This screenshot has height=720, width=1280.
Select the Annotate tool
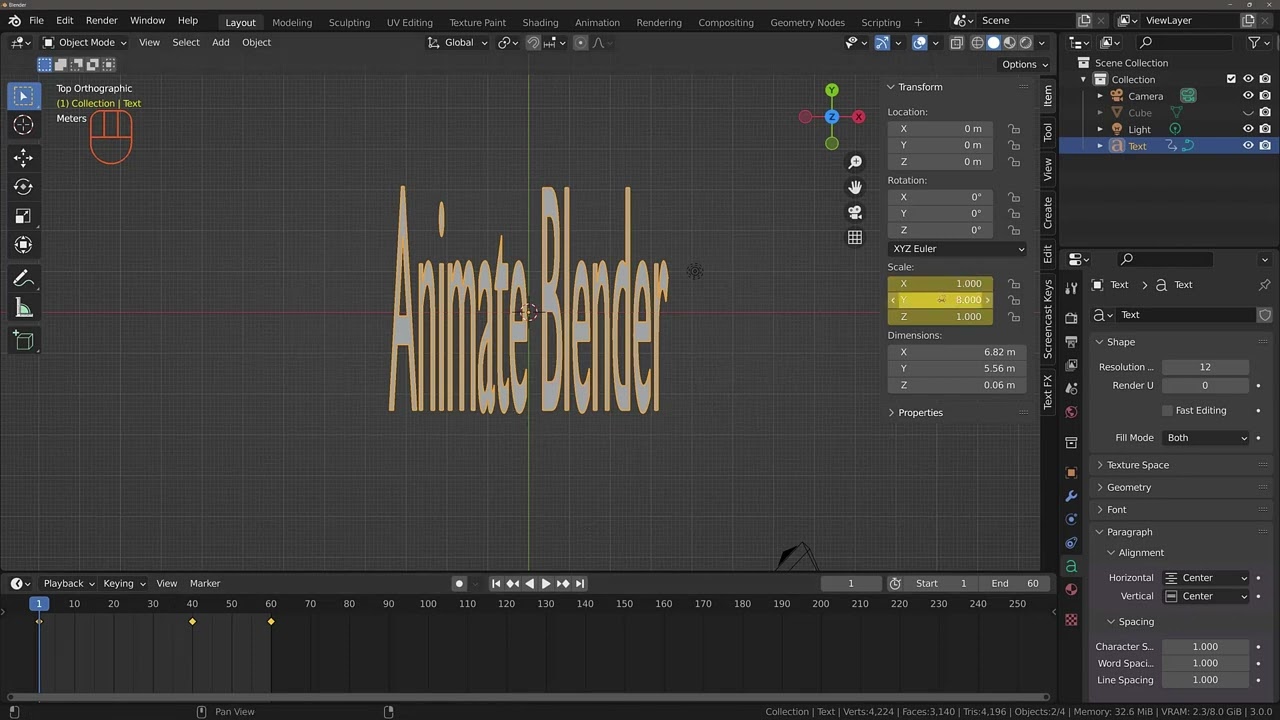click(x=23, y=278)
